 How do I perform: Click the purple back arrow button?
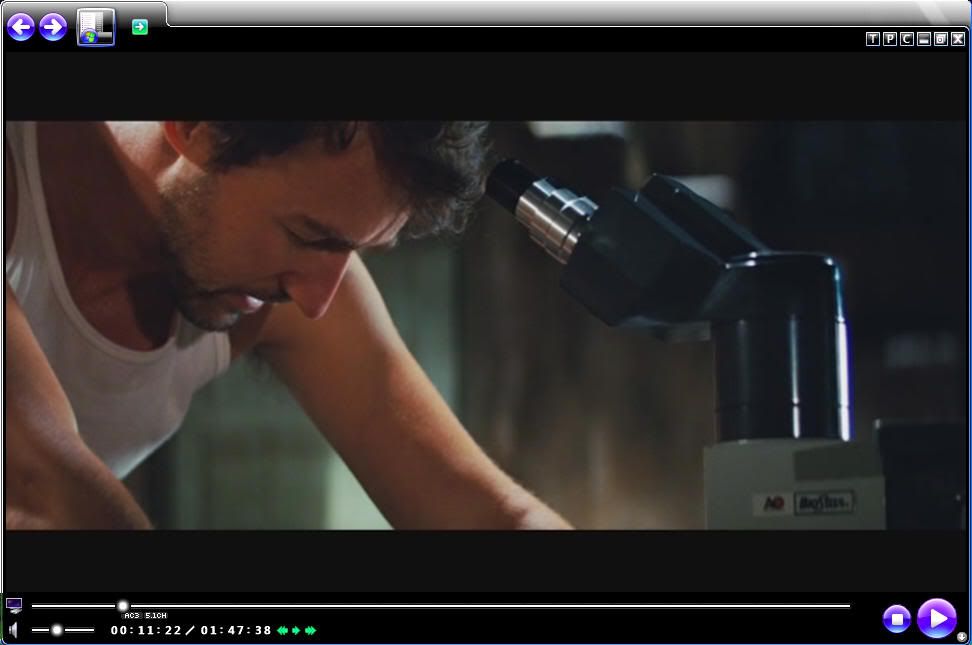point(20,27)
